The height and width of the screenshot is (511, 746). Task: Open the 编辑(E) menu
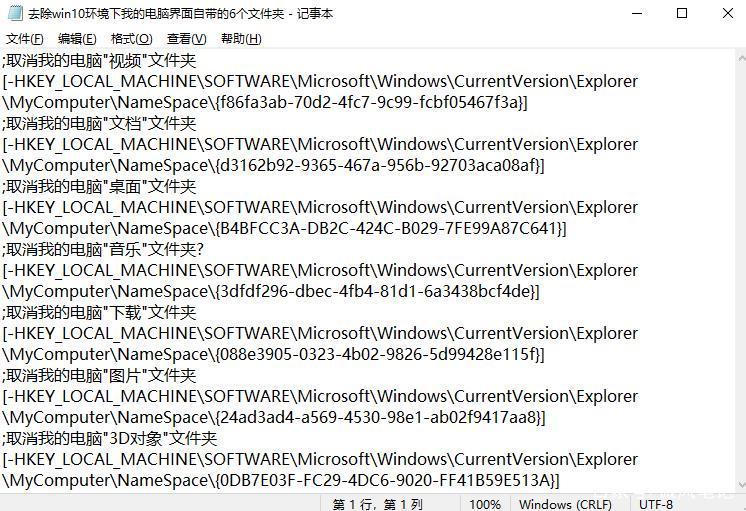click(x=77, y=39)
